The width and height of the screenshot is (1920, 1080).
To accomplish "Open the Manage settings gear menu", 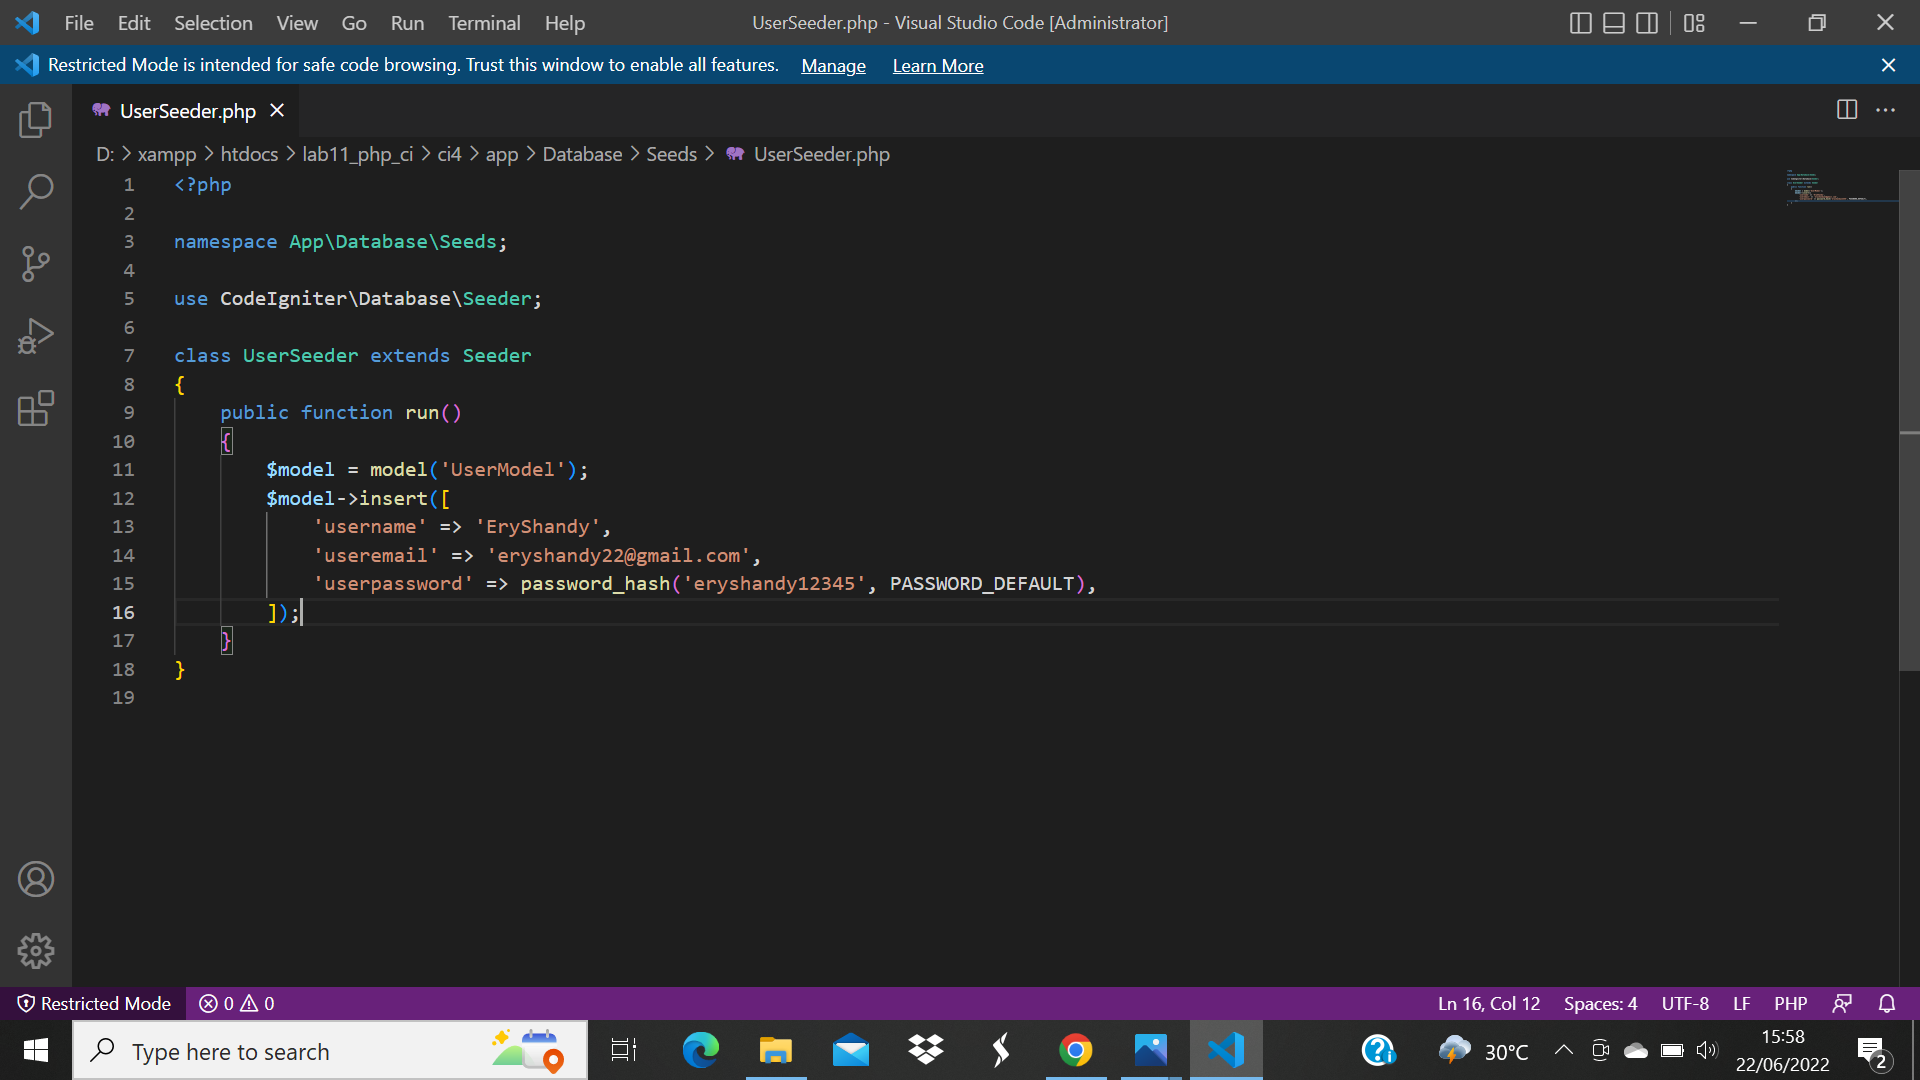I will click(36, 951).
